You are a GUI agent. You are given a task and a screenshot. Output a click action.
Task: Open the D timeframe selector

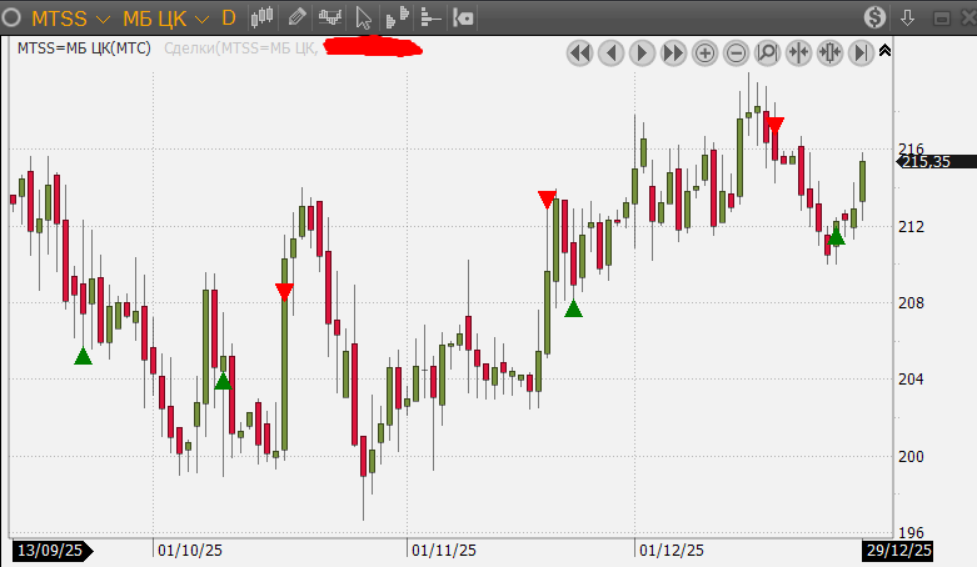(x=229, y=18)
